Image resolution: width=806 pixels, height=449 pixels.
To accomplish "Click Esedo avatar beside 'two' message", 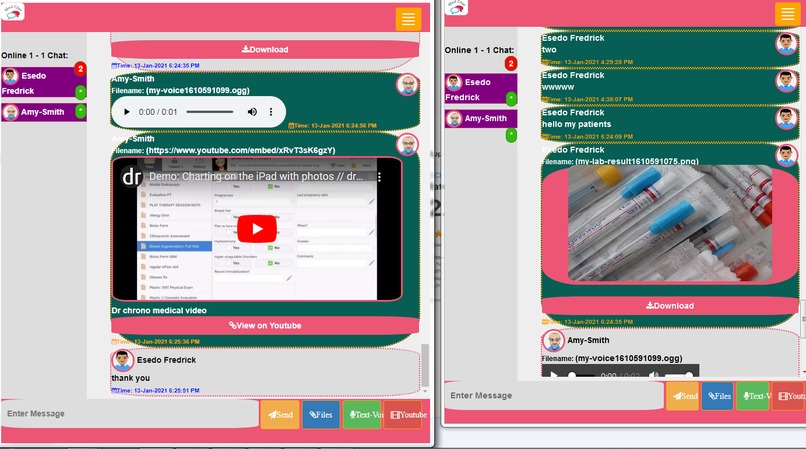I will coord(786,44).
